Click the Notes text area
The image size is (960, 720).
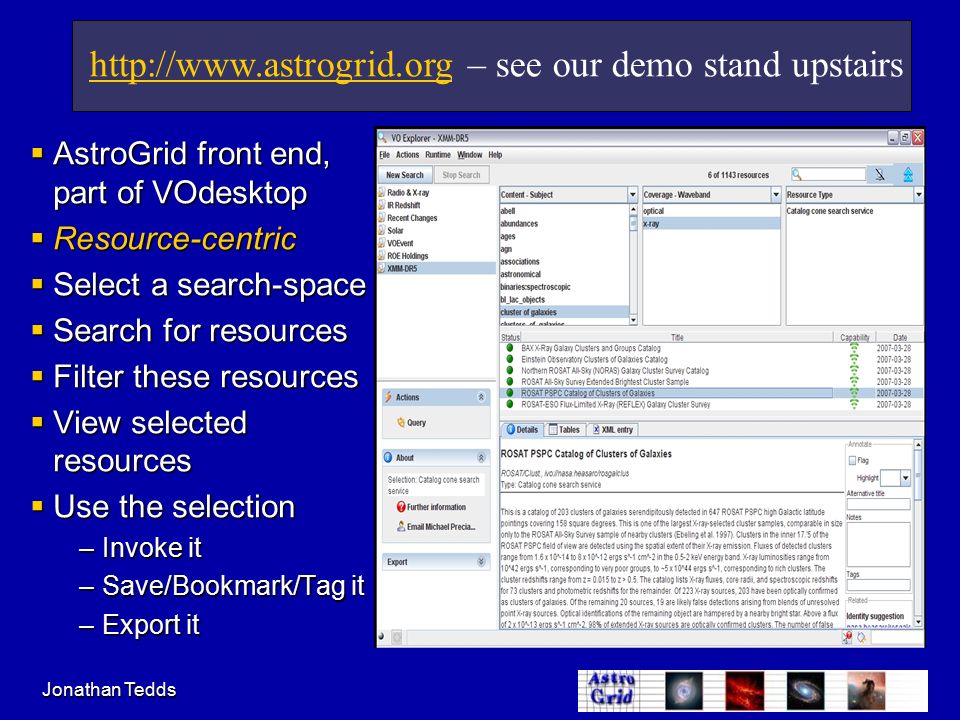click(879, 545)
